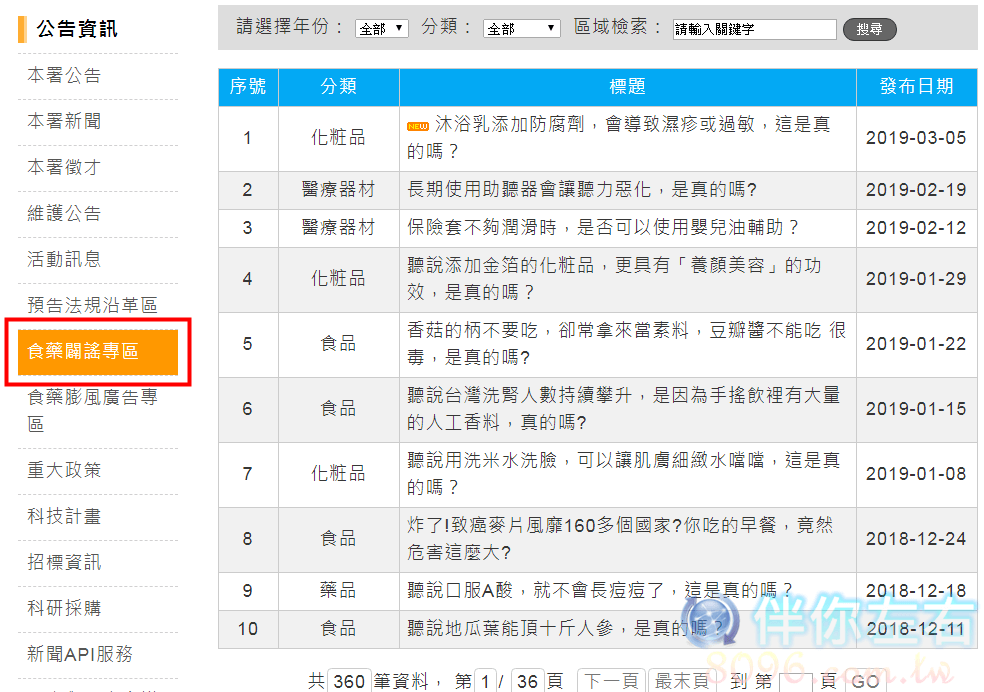
Task: Select the highlighted 食藥闢謠專區 menu item
Action: pos(98,352)
